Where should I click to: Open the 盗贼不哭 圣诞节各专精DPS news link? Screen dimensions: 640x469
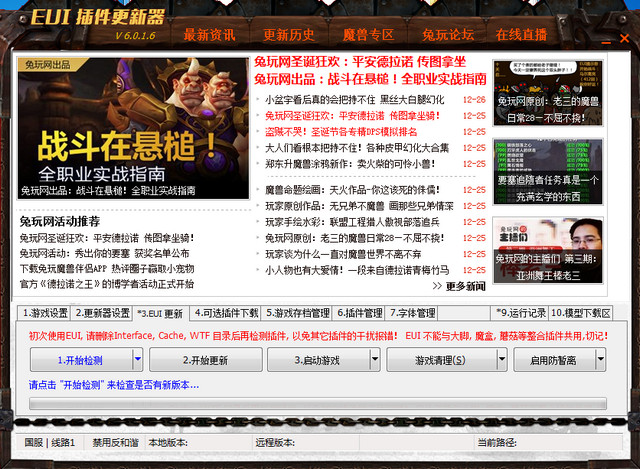pos(342,131)
